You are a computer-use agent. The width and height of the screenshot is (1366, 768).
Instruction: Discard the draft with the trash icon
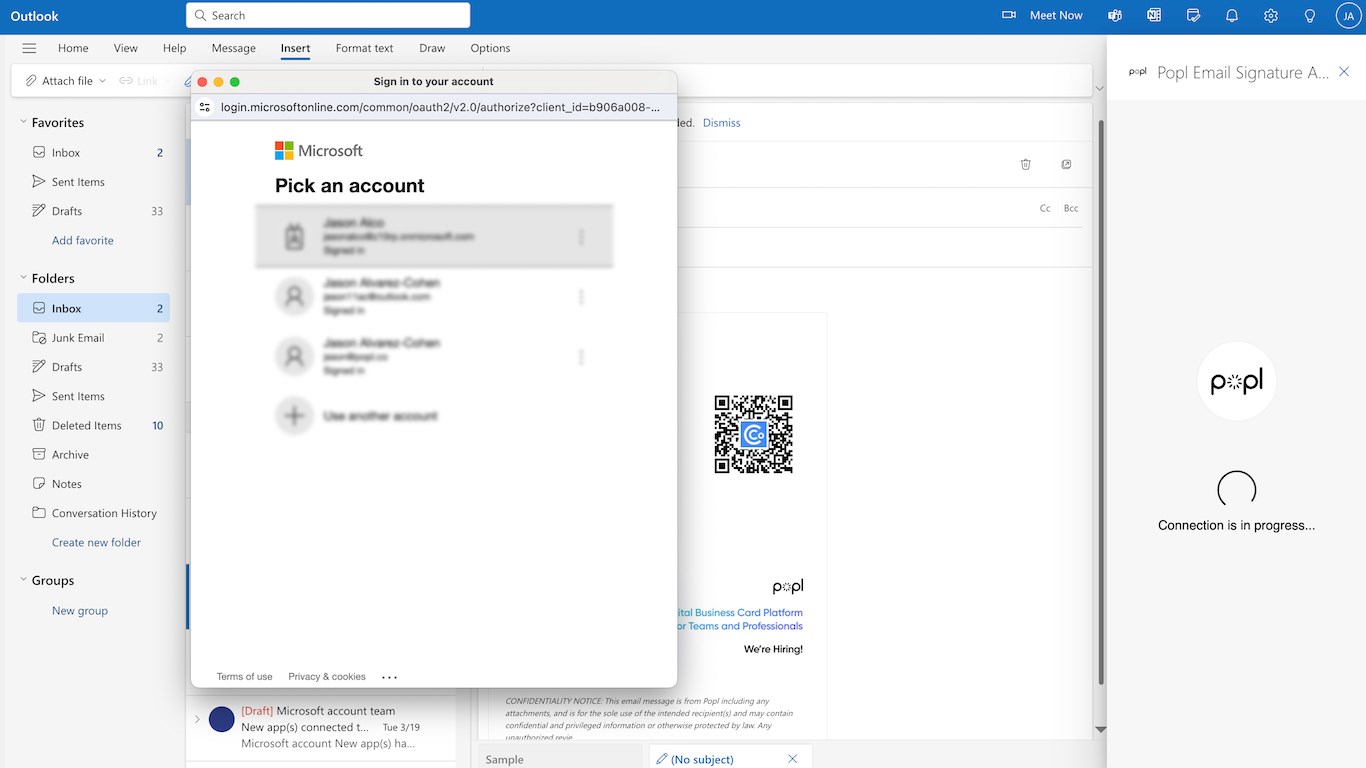pyautogui.click(x=1025, y=164)
